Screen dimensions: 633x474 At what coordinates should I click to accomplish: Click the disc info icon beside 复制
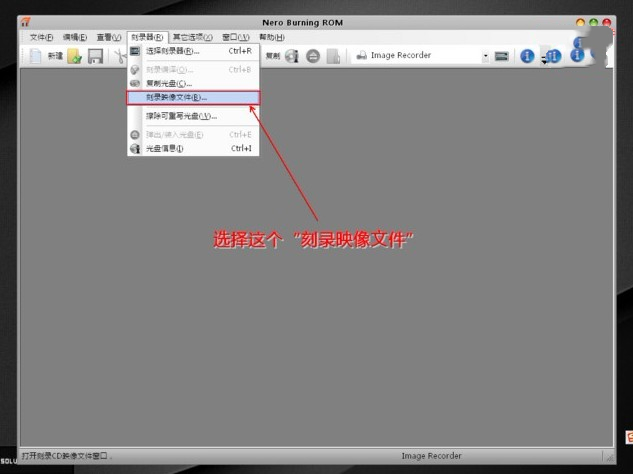point(292,56)
